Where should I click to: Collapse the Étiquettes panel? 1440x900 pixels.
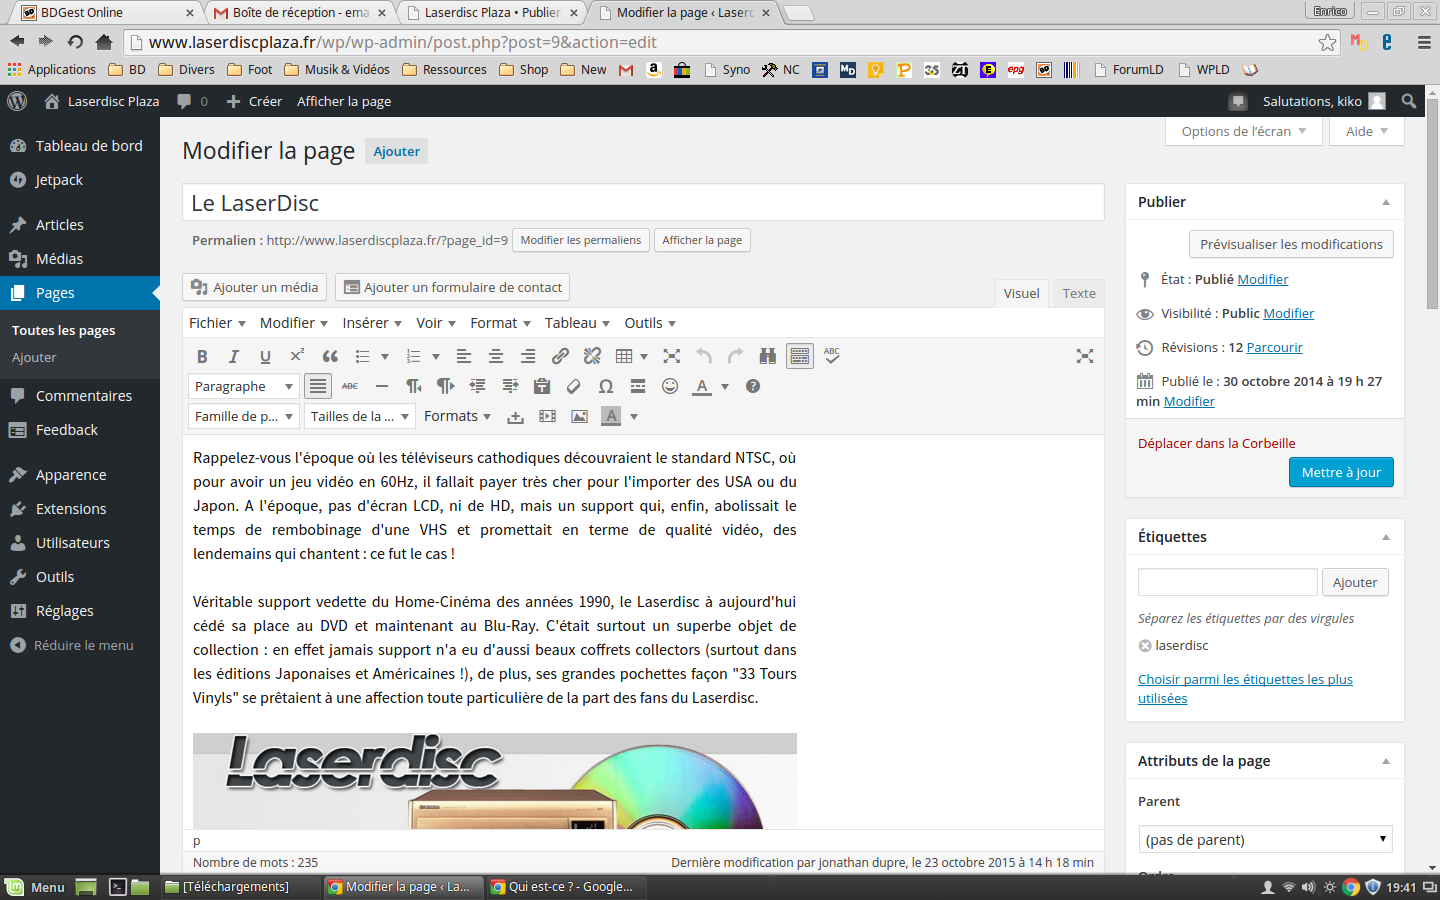tap(1386, 537)
